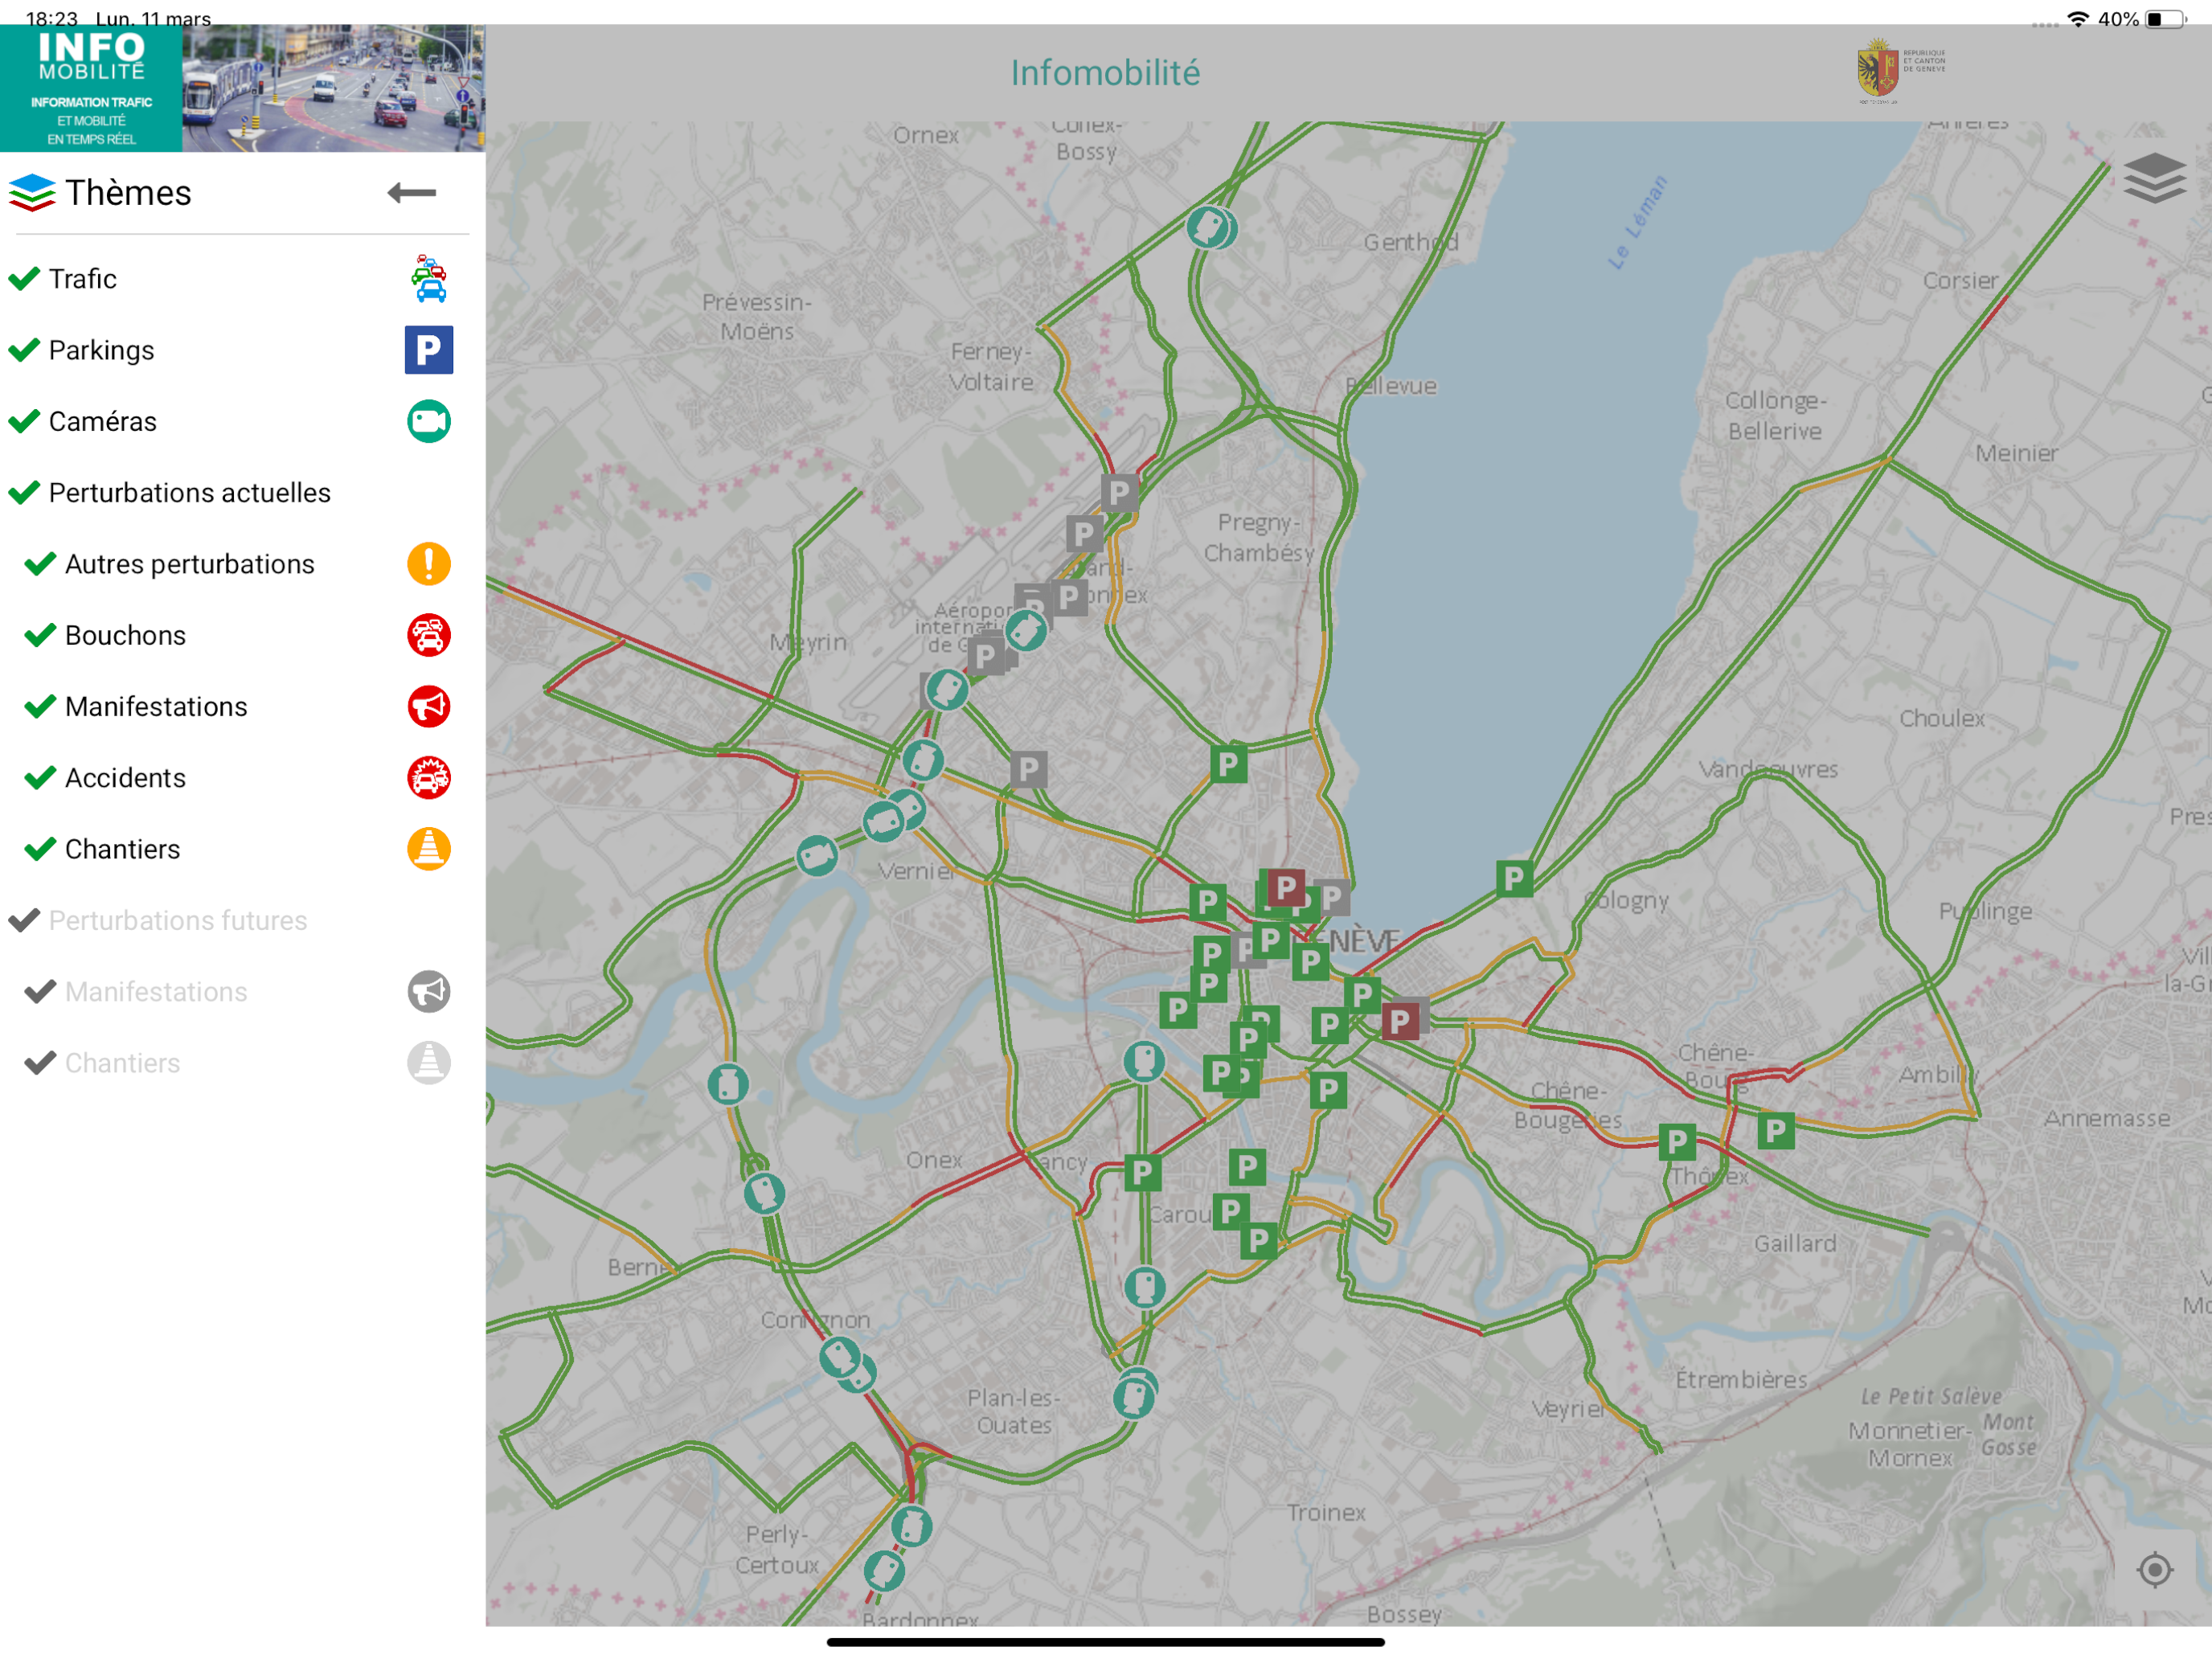Image resolution: width=2212 pixels, height=1659 pixels.
Task: Uncheck the Parkings theme checkmark
Action: (x=24, y=350)
